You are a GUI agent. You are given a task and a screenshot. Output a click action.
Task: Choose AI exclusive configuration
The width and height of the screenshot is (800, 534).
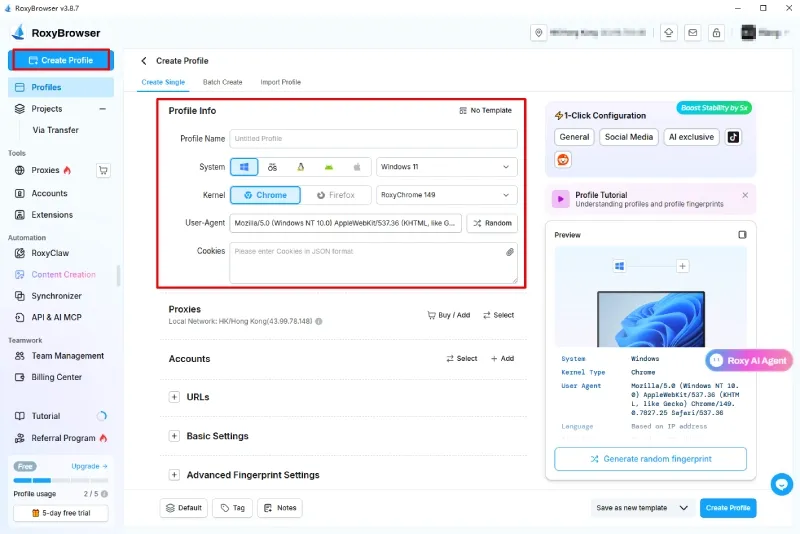691,137
